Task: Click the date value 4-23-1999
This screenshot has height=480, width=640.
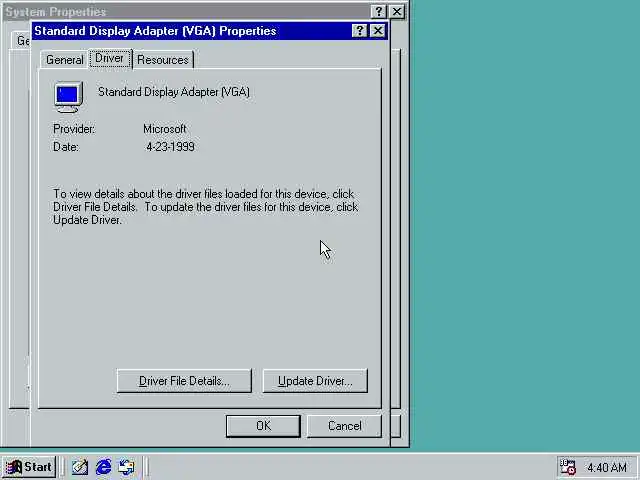Action: coord(170,147)
